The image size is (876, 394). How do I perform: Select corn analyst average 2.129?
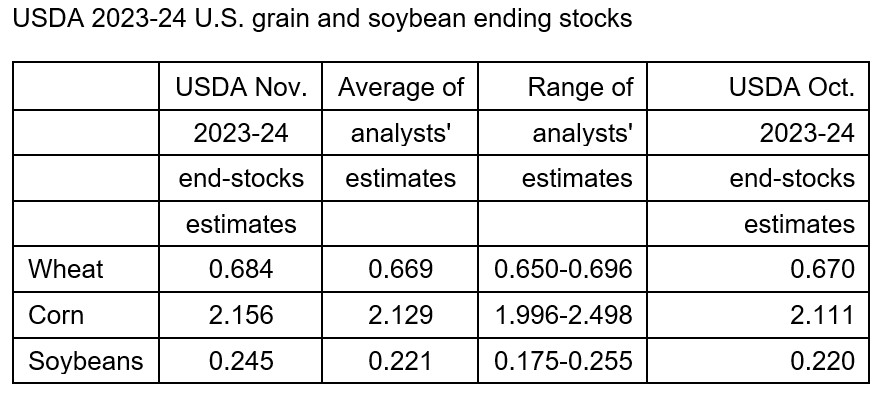pos(401,315)
